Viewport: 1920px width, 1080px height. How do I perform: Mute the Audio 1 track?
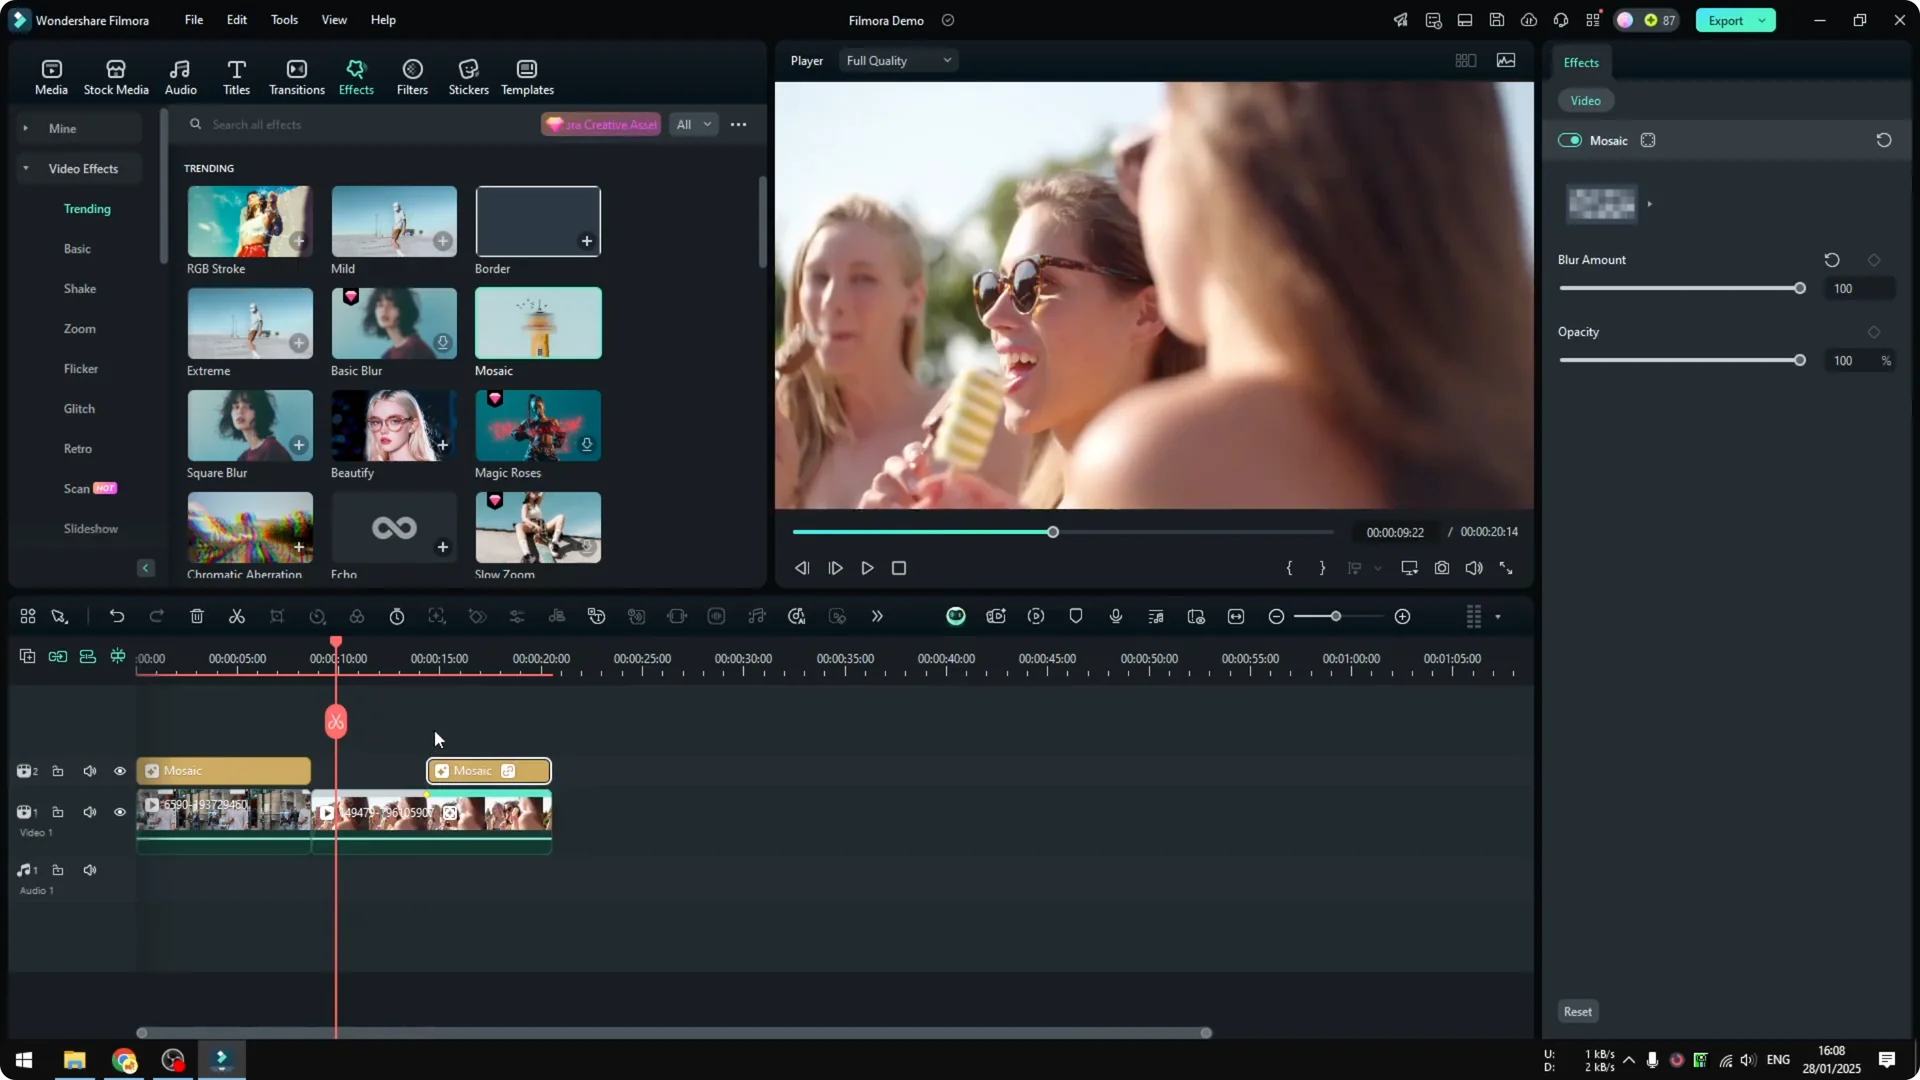click(89, 870)
